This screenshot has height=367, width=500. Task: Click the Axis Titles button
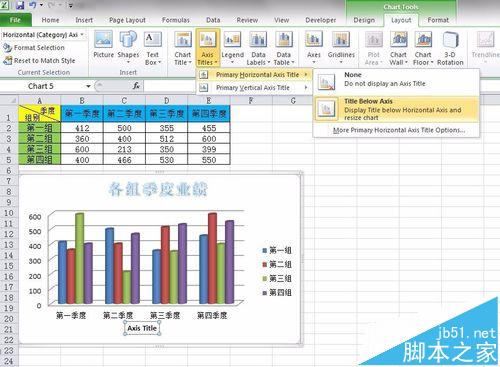(x=207, y=47)
